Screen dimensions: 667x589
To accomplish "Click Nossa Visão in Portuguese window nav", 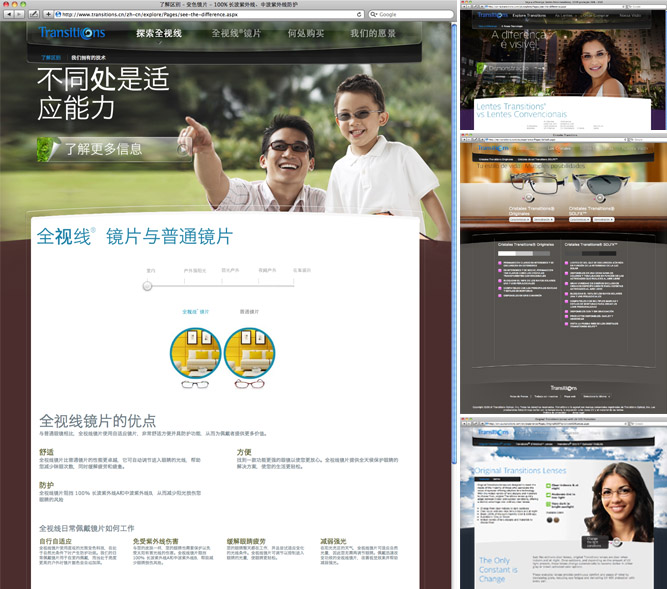I will point(630,15).
